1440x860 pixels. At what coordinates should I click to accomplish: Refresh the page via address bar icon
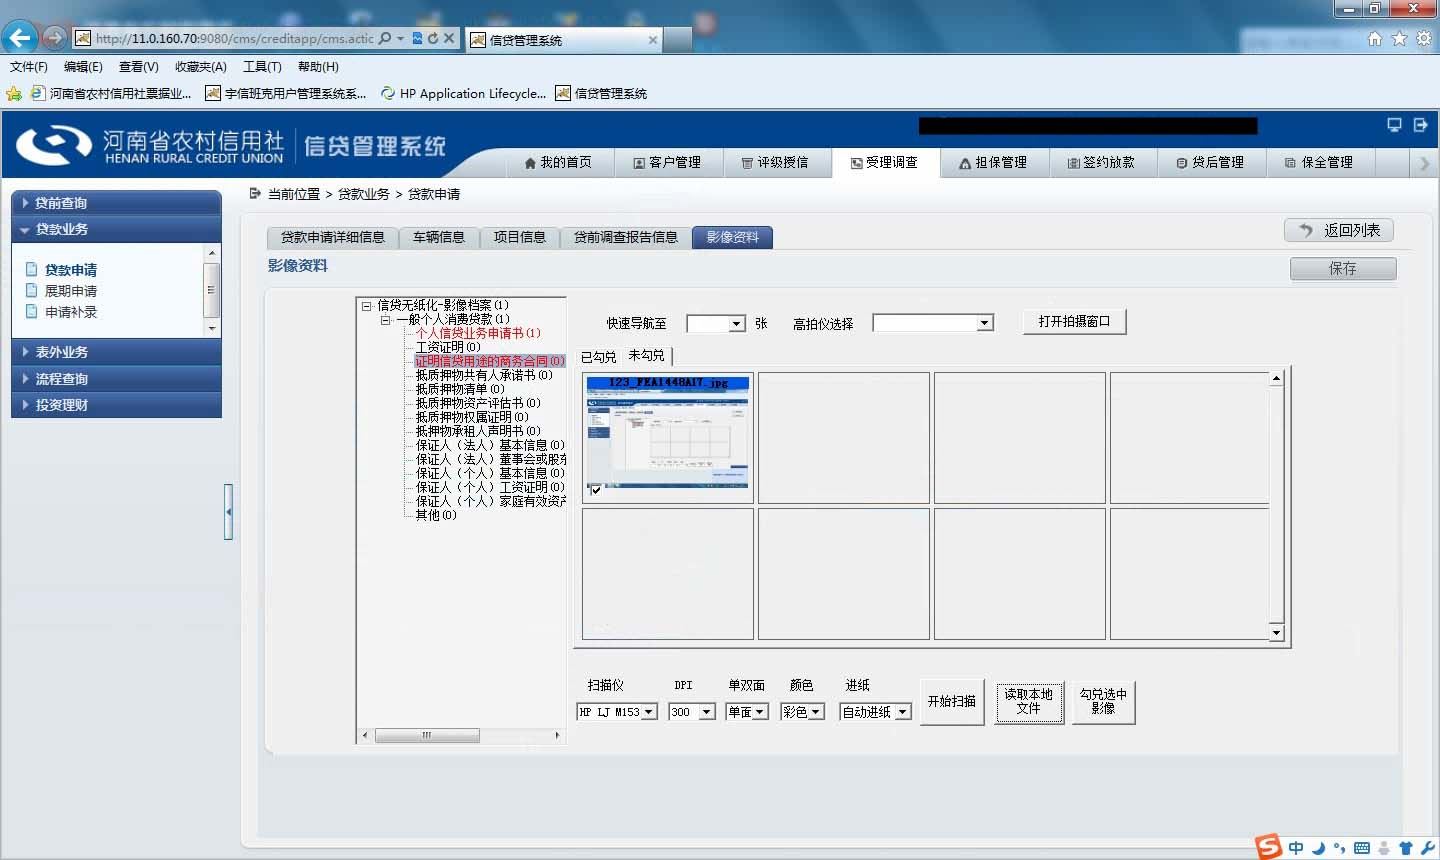[433, 38]
